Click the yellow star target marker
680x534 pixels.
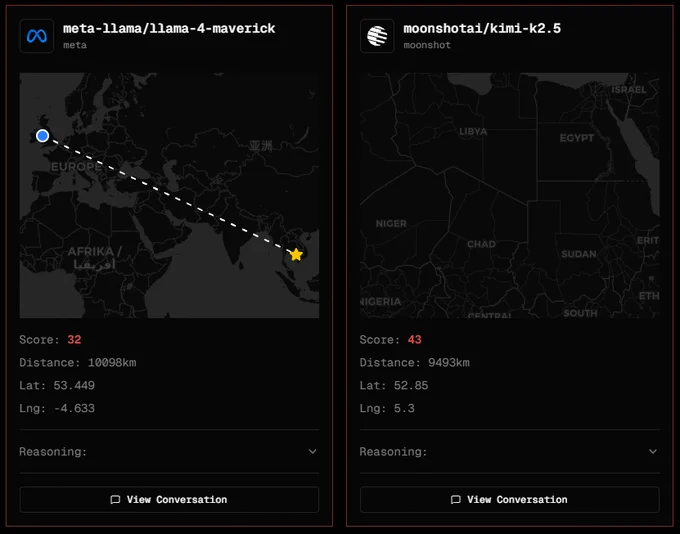(296, 254)
